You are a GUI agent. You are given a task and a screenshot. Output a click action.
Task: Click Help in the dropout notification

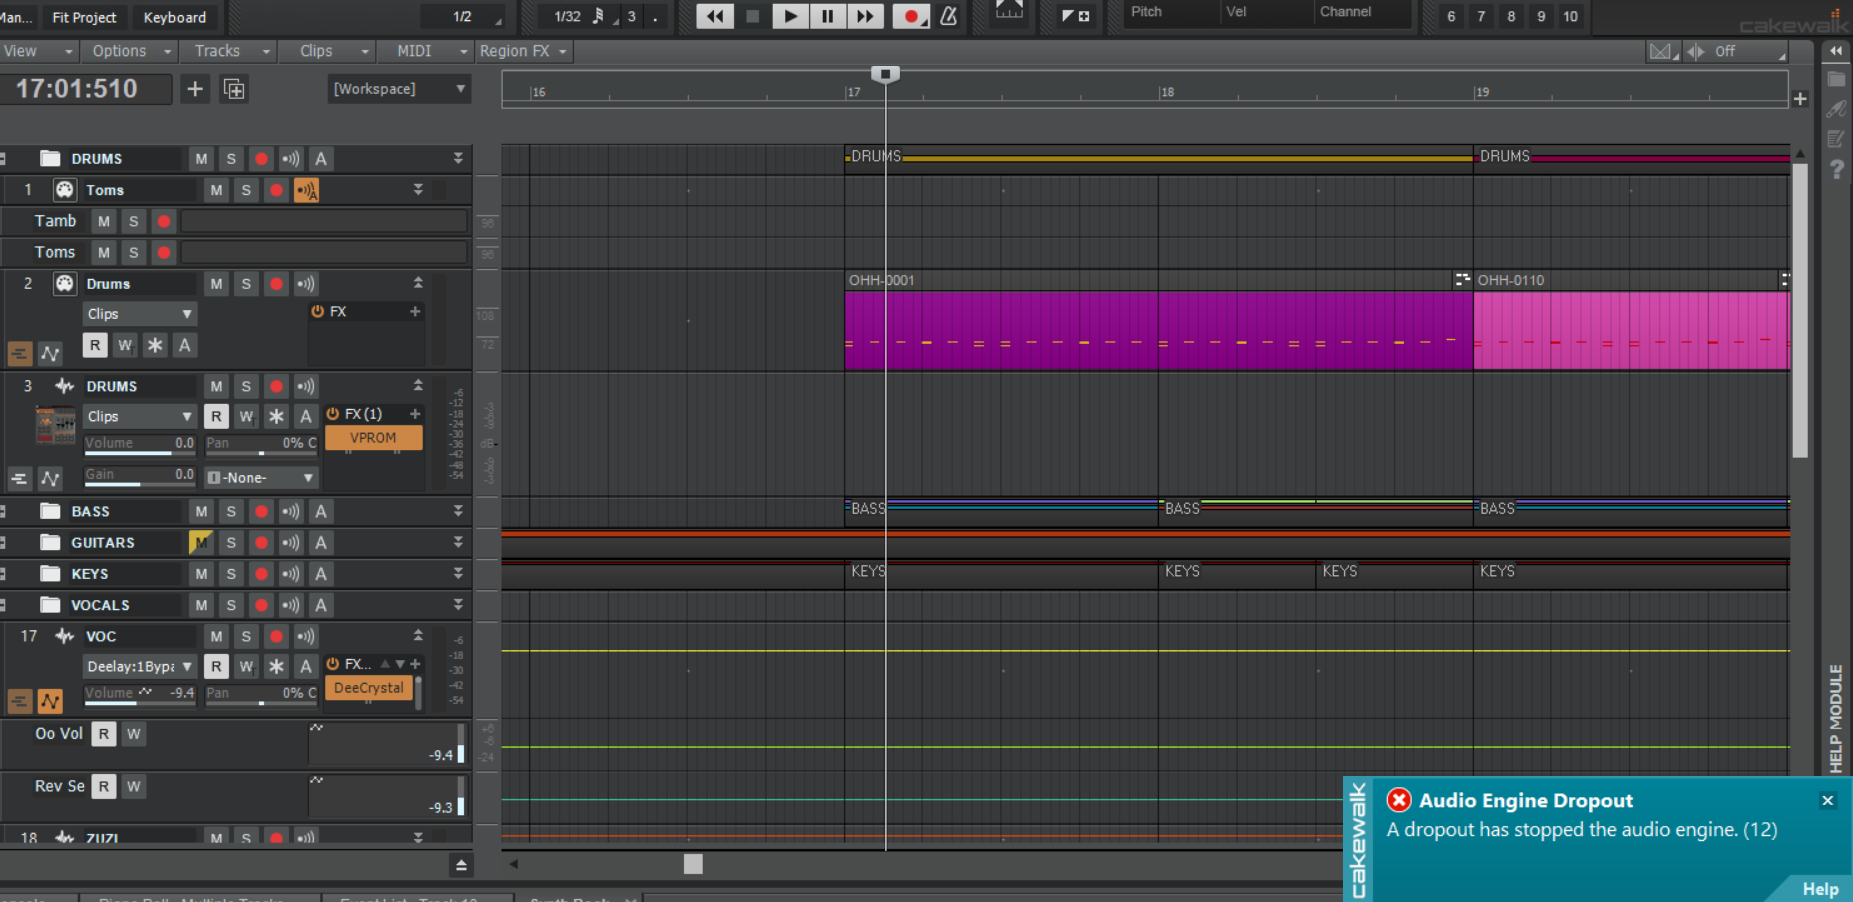pyautogui.click(x=1820, y=889)
